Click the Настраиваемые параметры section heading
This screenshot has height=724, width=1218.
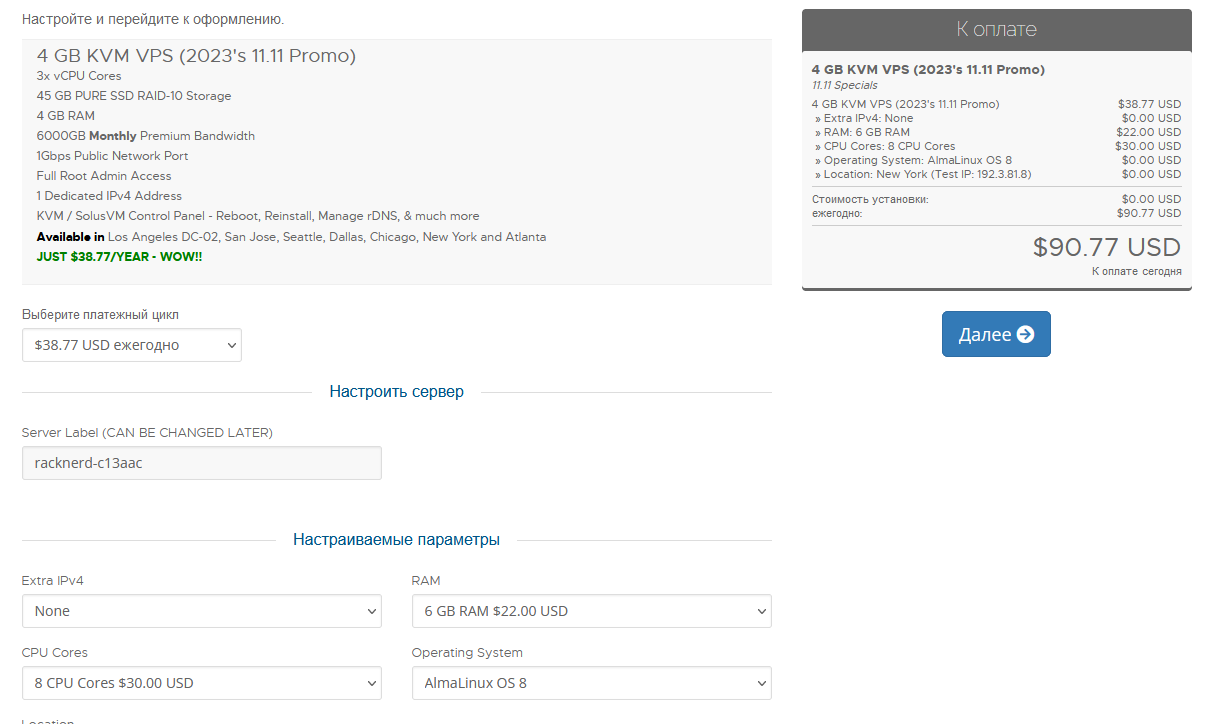(396, 540)
